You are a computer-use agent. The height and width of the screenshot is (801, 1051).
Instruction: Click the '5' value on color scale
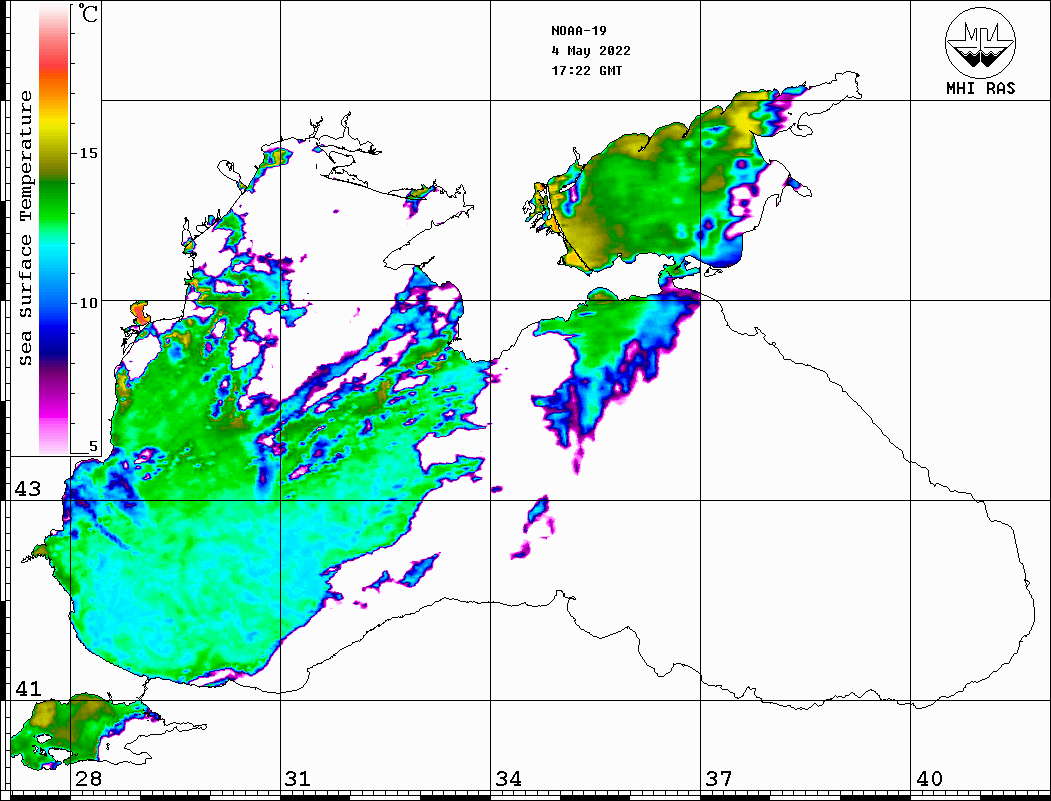[93, 446]
